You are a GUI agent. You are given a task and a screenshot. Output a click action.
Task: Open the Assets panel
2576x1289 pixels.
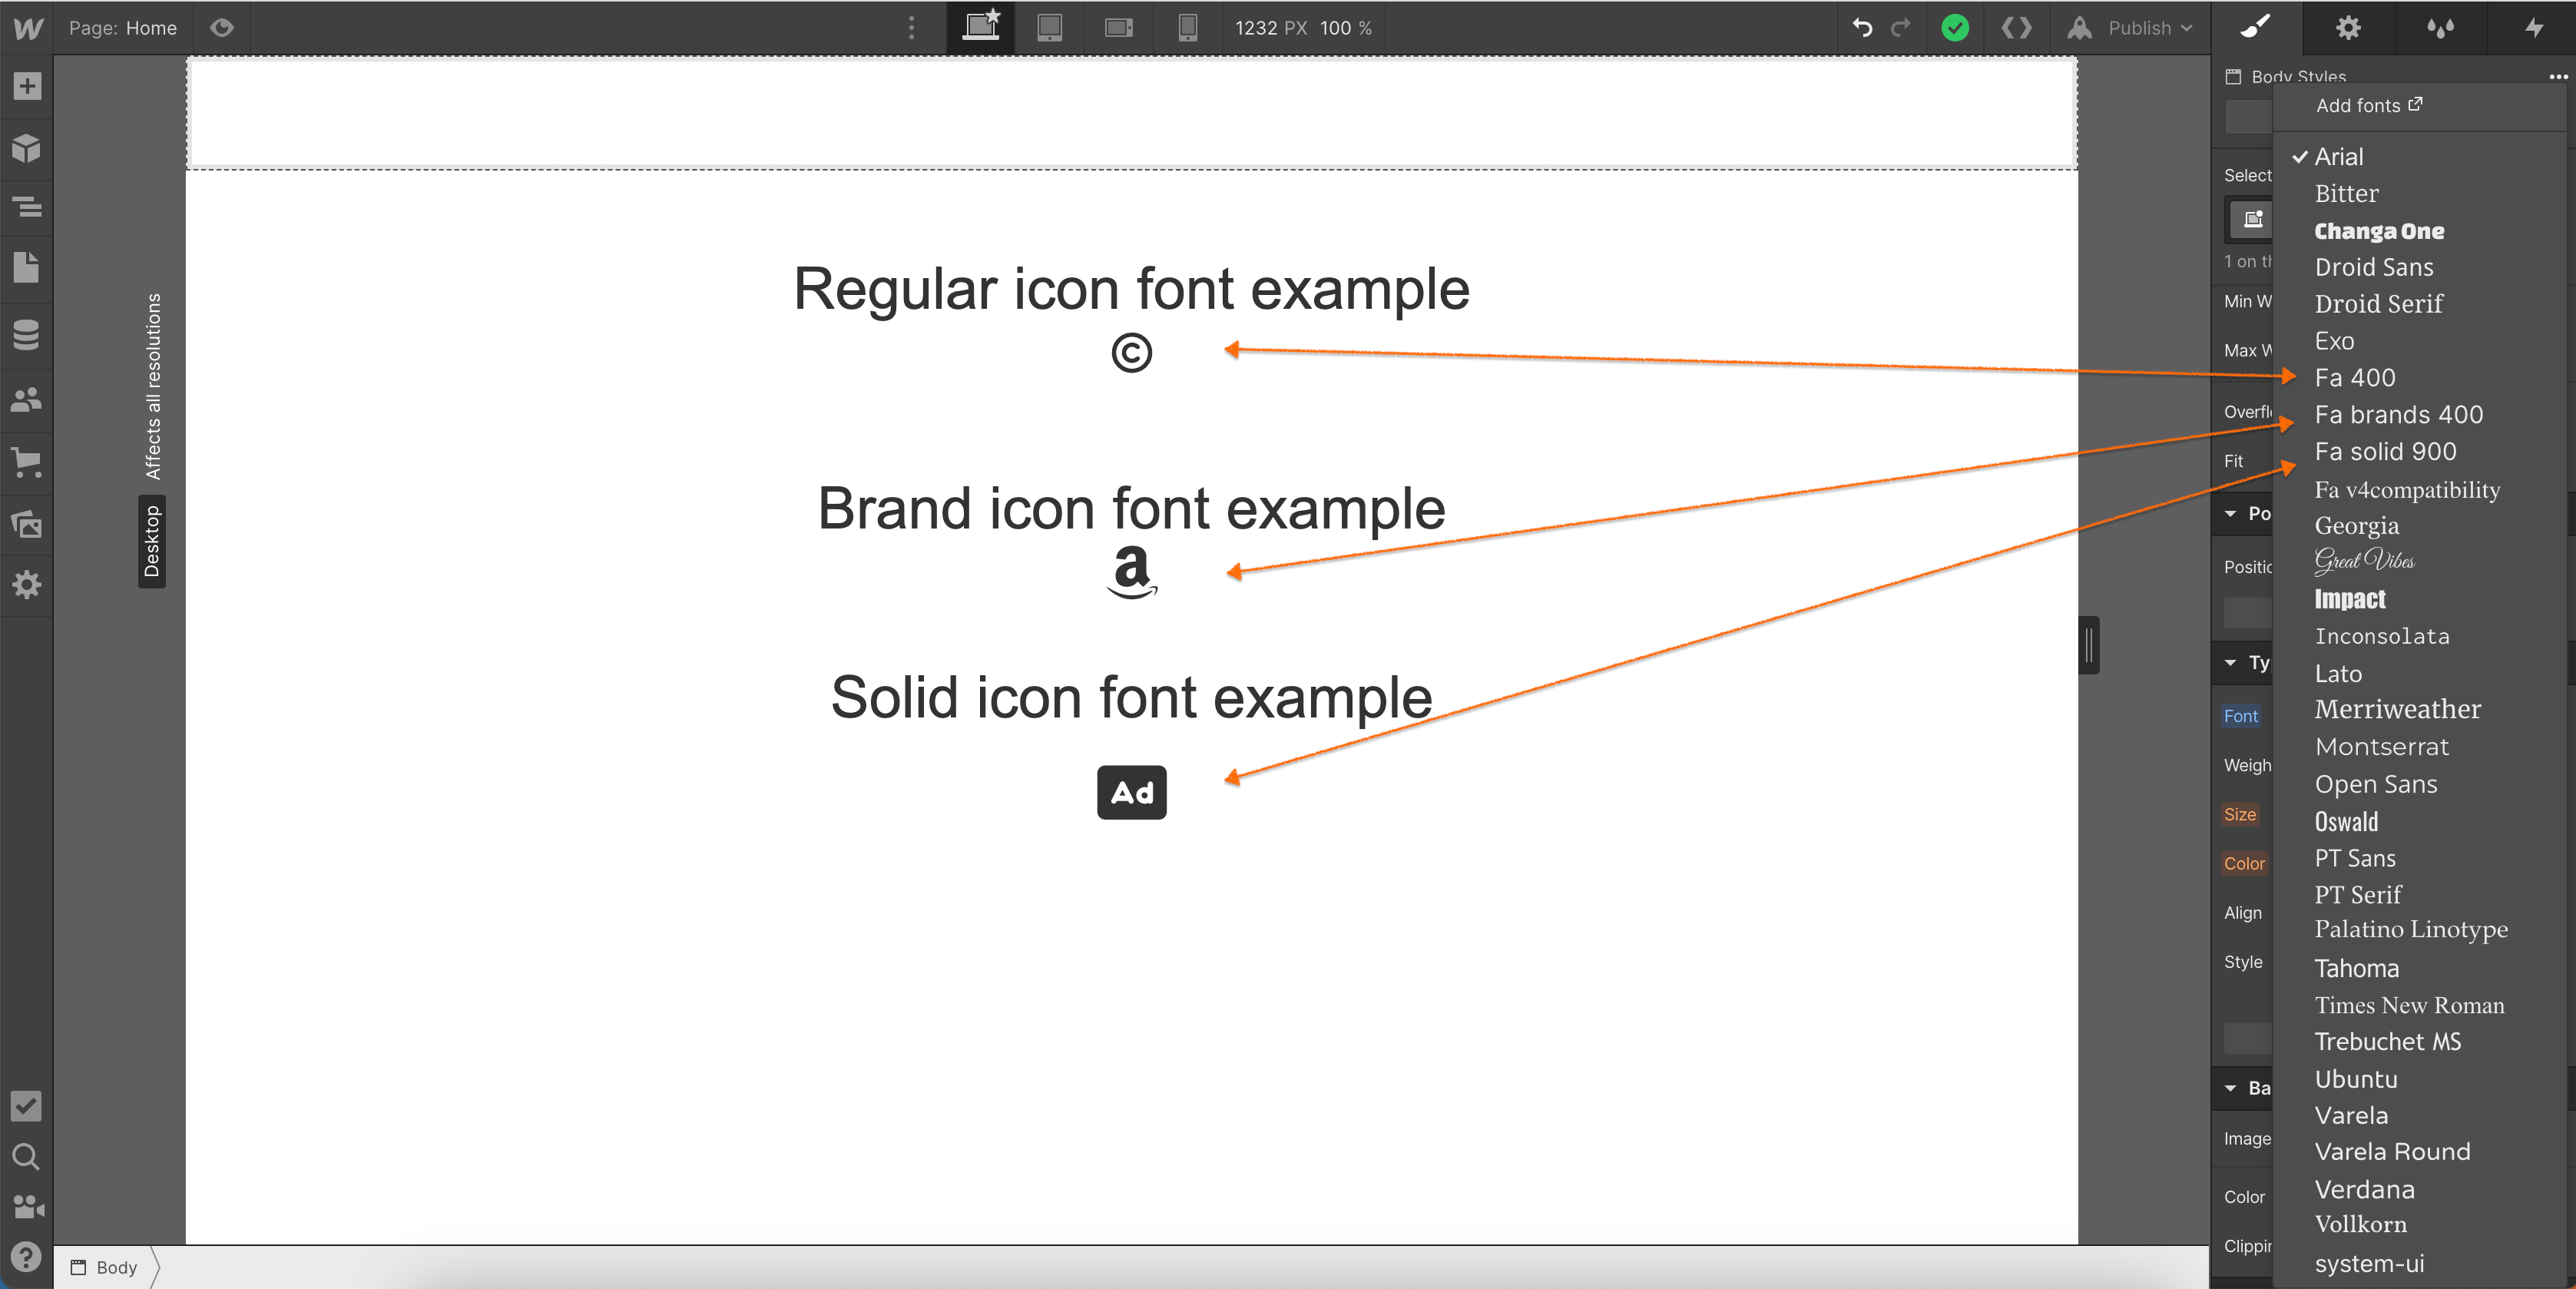27,525
